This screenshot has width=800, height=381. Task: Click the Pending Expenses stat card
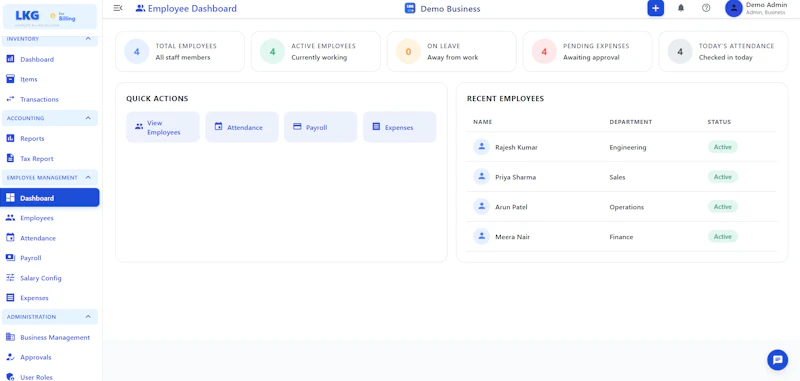click(587, 52)
